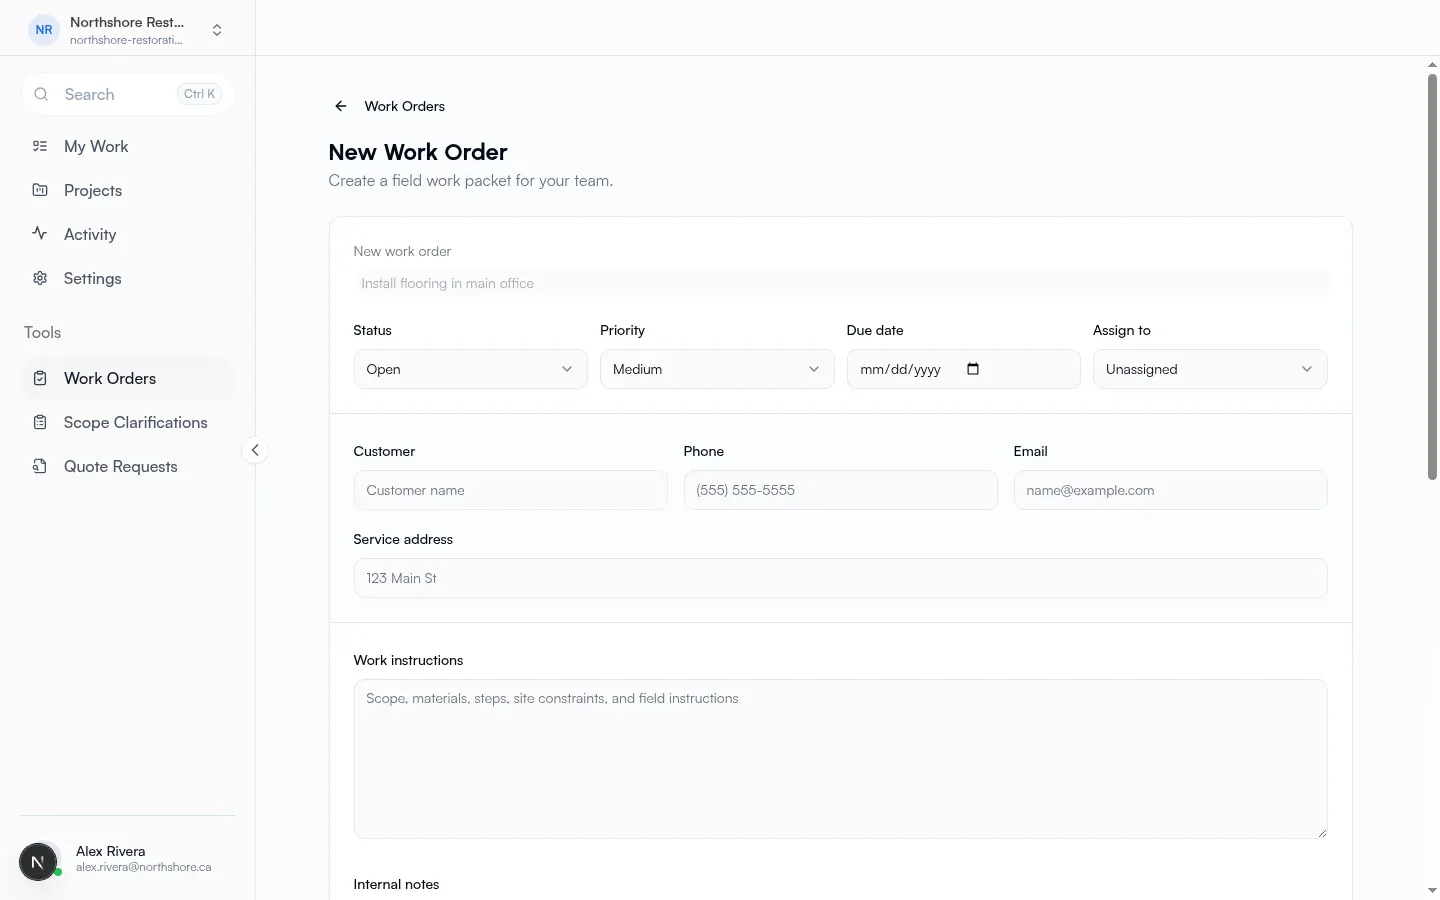
Task: Open the Status dropdown showing Open
Action: click(470, 369)
